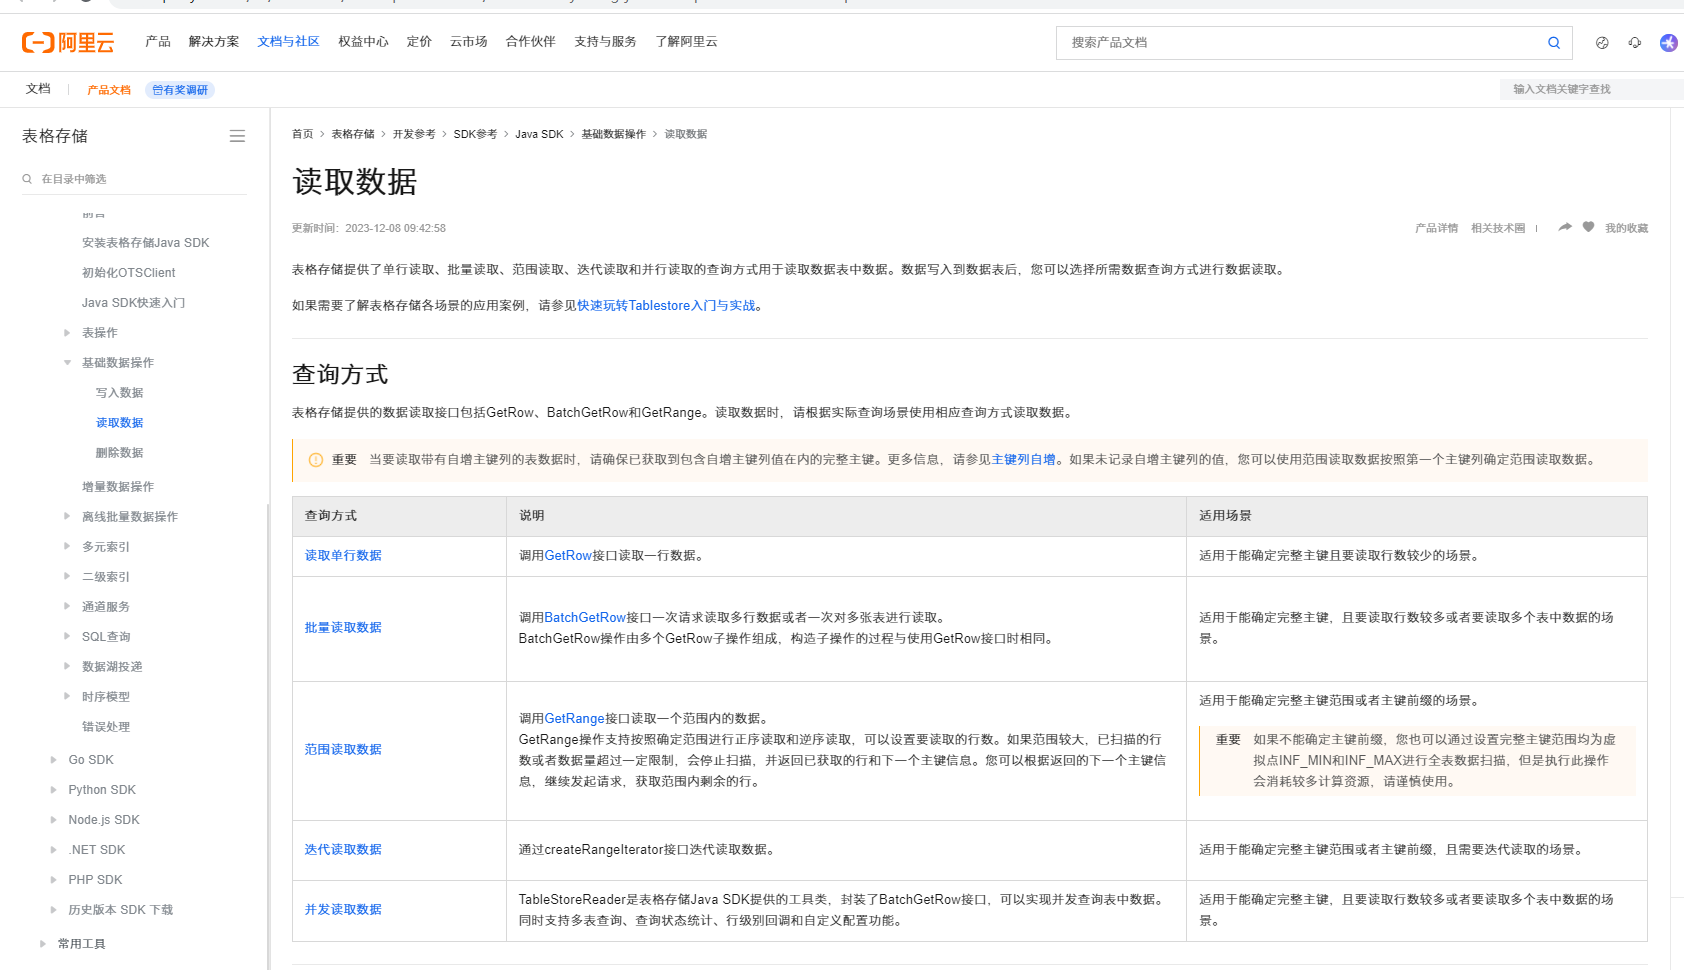The height and width of the screenshot is (970, 1684).
Task: Open the 批量读取数据 link
Action: point(343,628)
